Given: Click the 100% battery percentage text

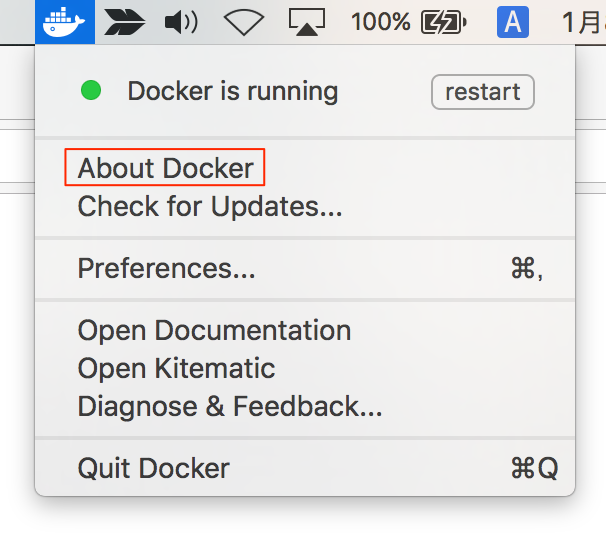Looking at the screenshot, I should click(x=380, y=21).
